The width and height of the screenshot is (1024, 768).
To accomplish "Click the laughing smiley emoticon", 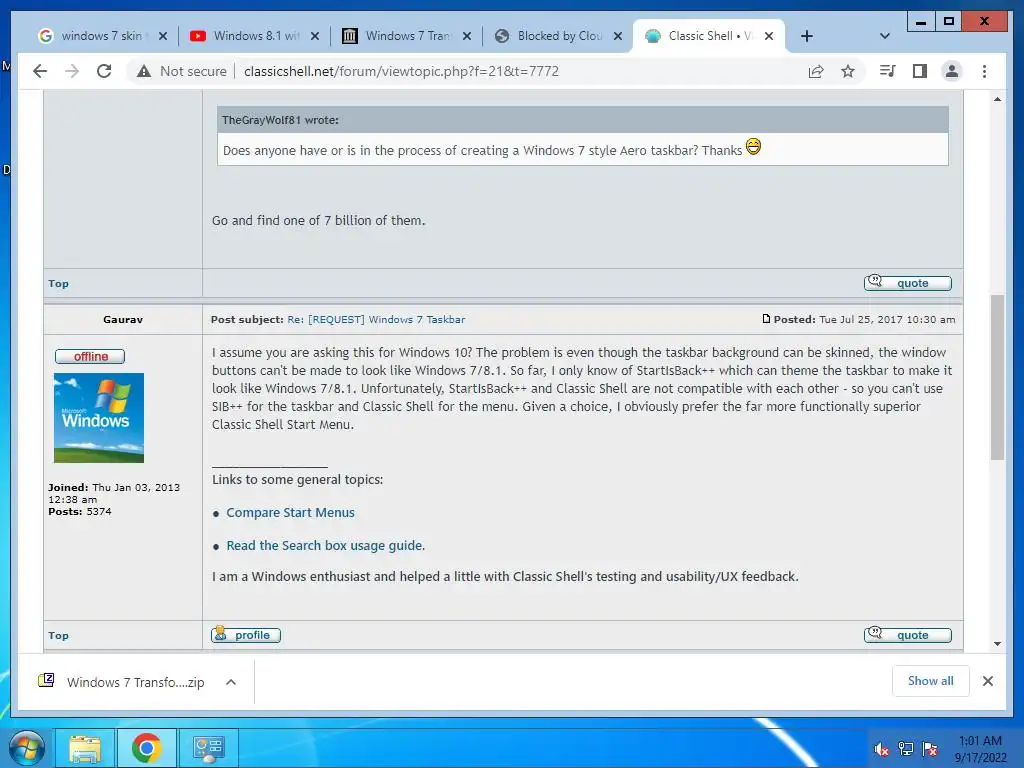I will tap(753, 146).
